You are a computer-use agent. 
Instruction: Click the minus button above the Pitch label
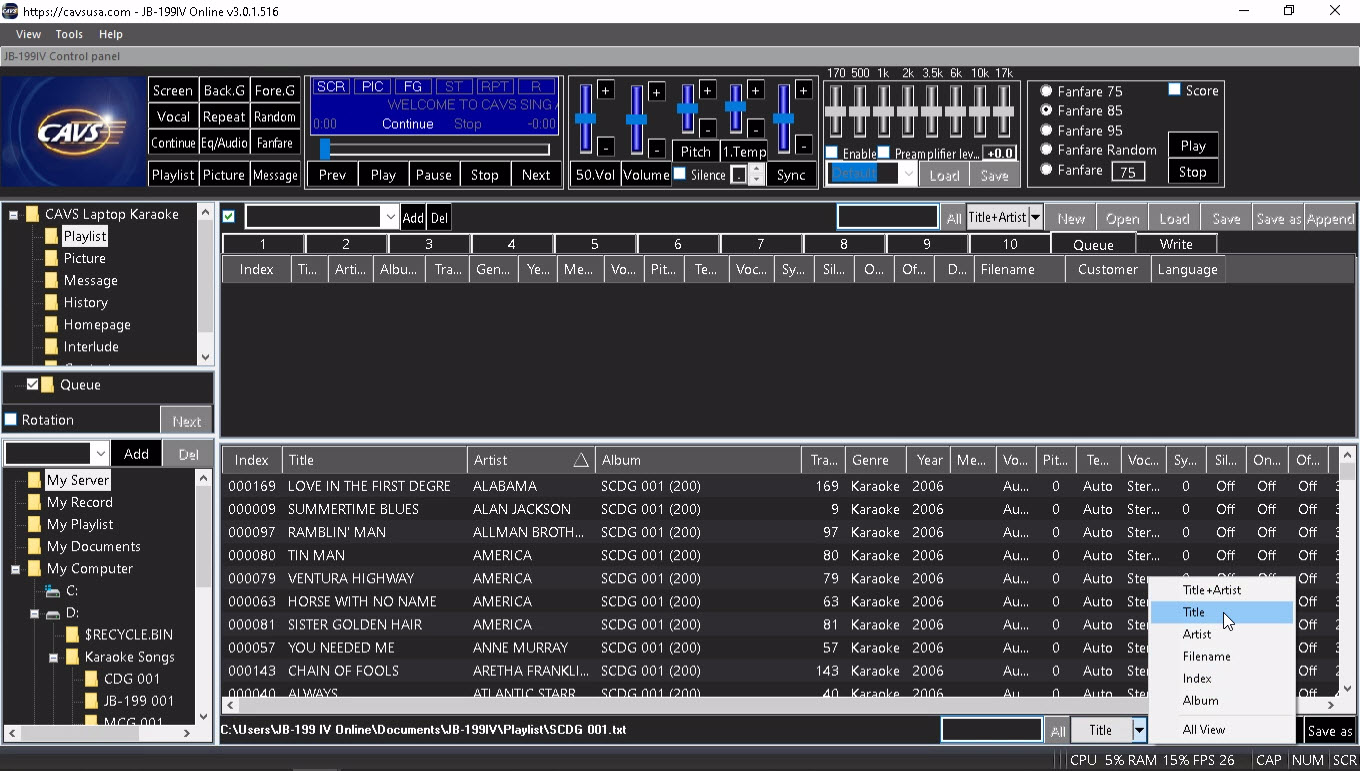coord(707,128)
